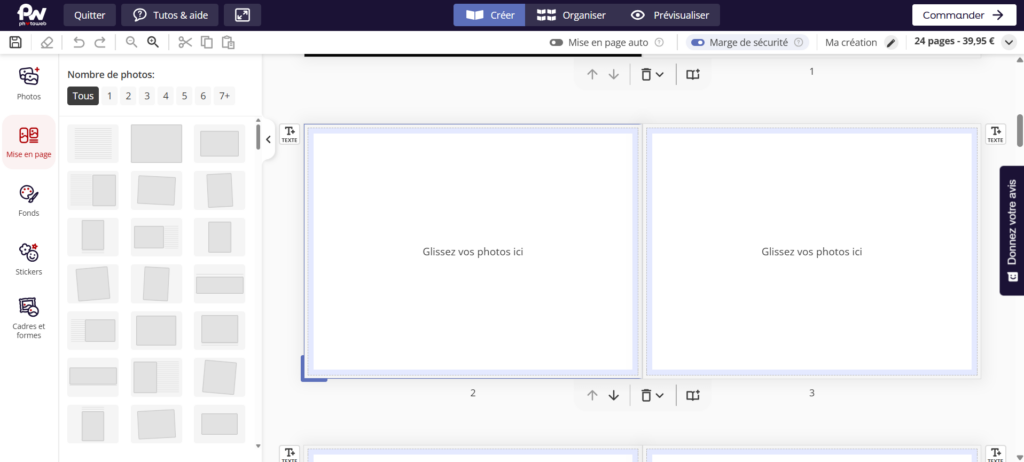The image size is (1024, 462).
Task: Open the Donnez votre avis feedback tab
Action: [1012, 231]
